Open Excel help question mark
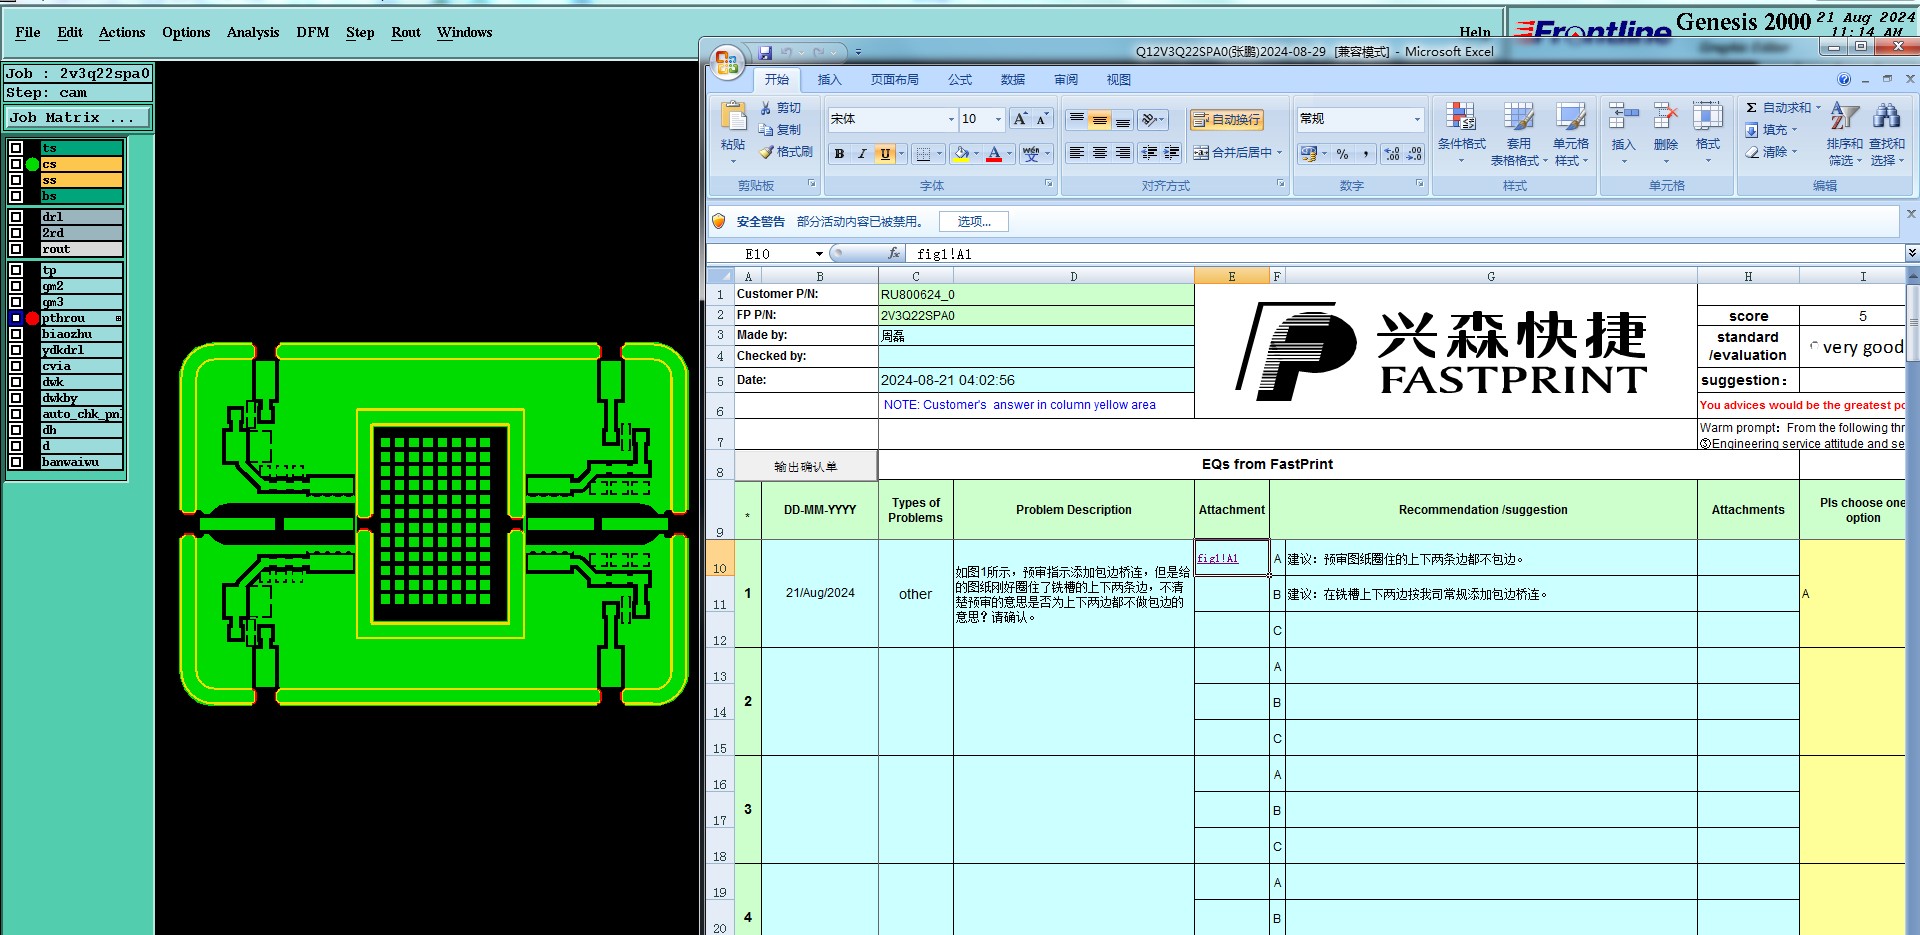Screen dimensions: 1920x935 [x=1844, y=79]
